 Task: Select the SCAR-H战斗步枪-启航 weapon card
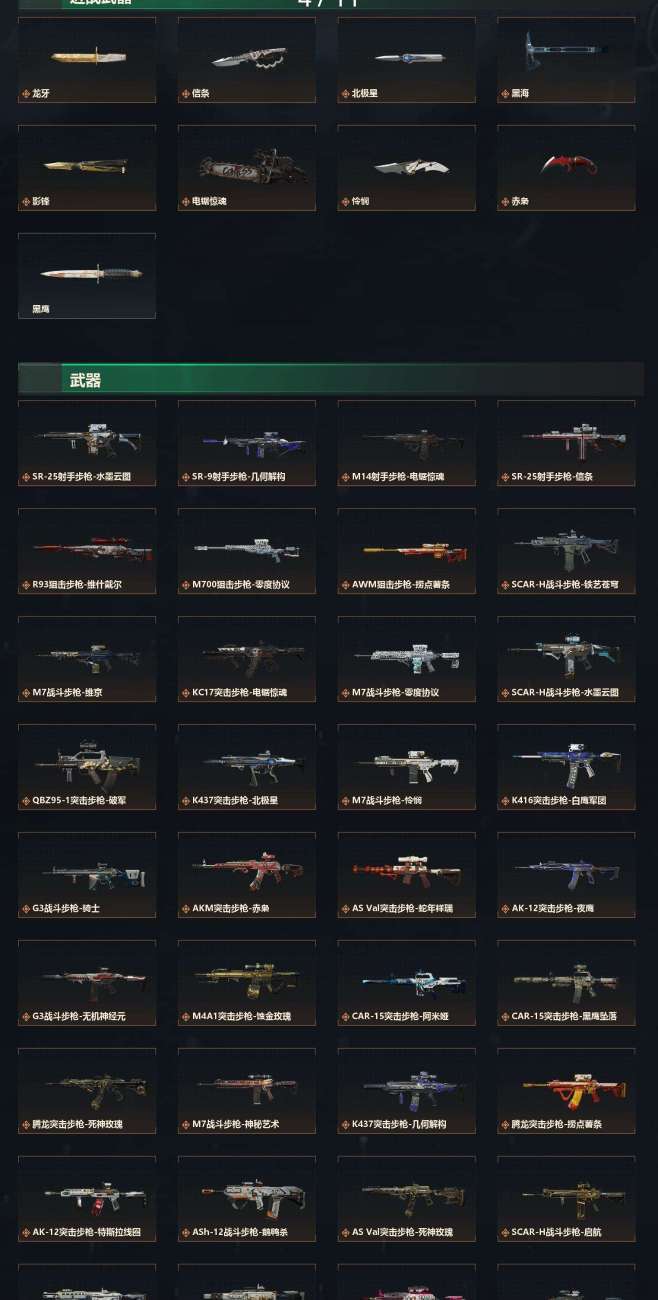pos(566,1199)
